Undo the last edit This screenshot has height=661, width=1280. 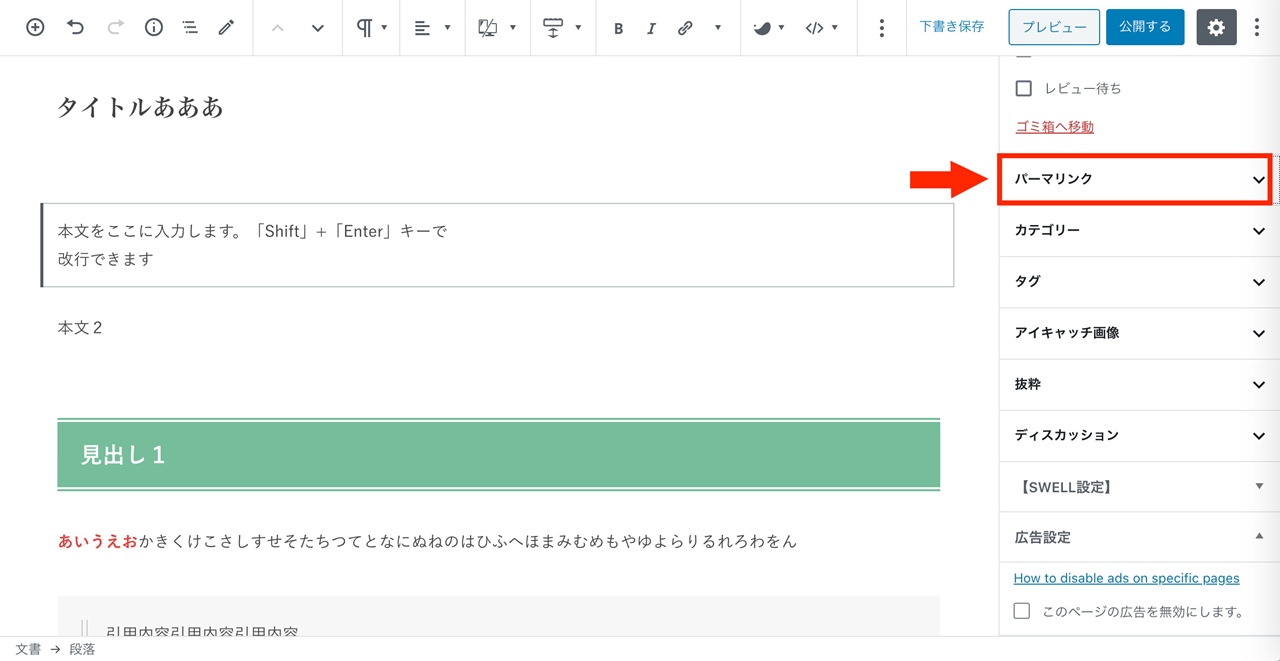tap(76, 28)
